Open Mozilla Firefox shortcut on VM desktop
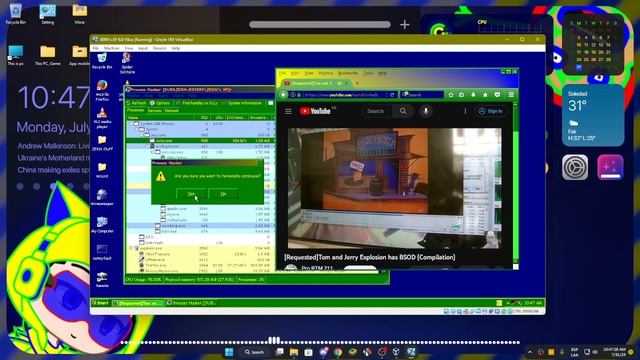The height and width of the screenshot is (360, 640). [x=102, y=90]
